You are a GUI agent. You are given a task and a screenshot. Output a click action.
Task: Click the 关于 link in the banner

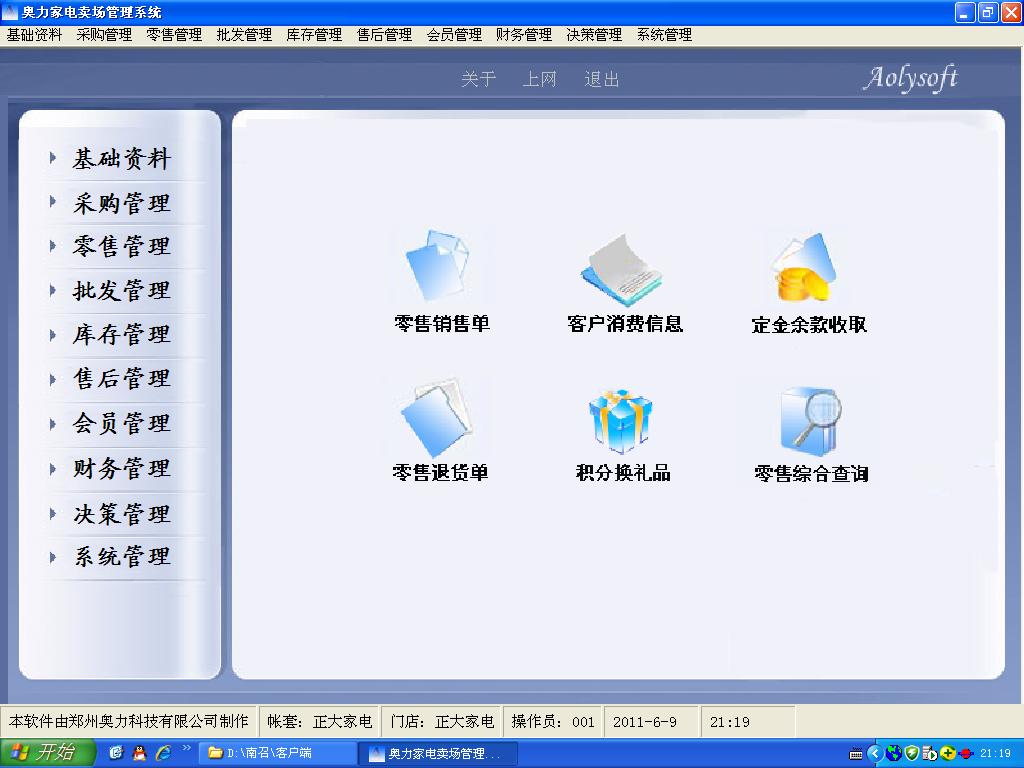[x=477, y=81]
